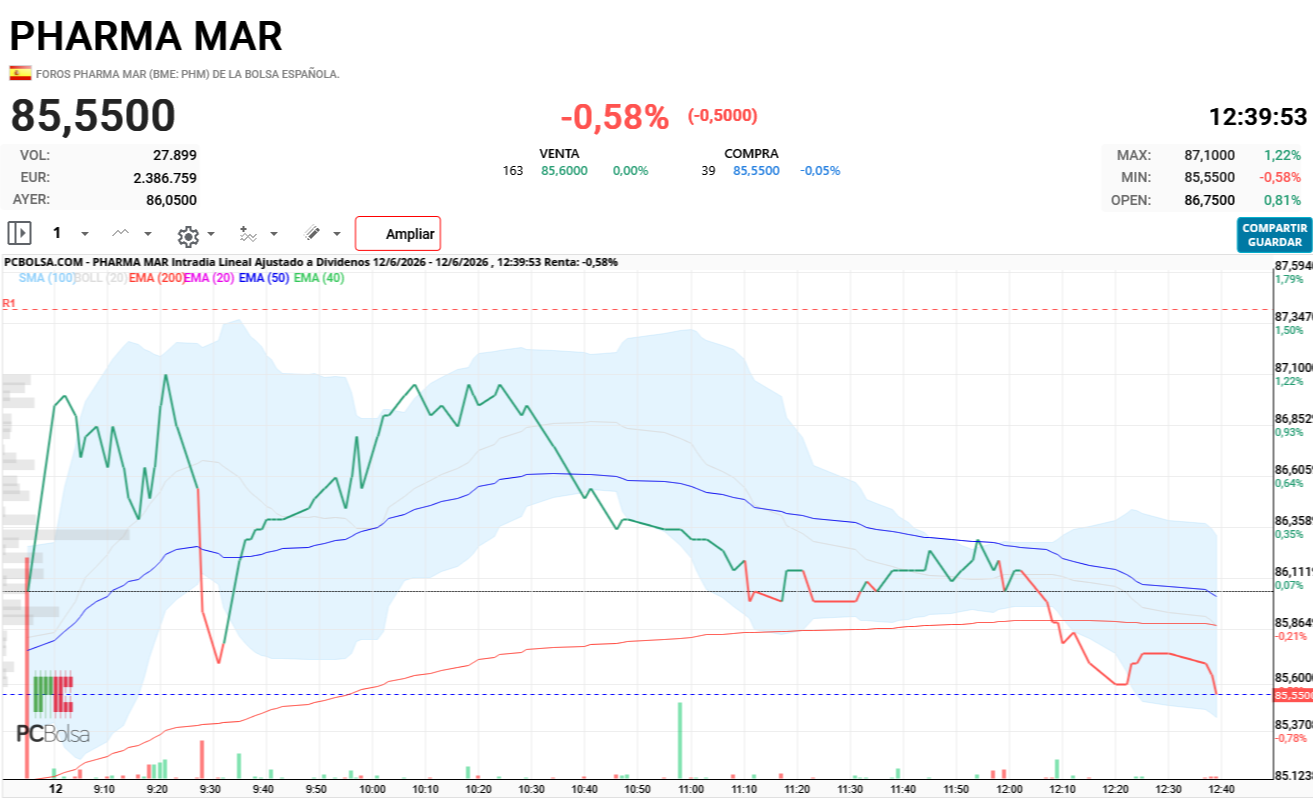Click the Compartir Guardar button
1313x798 pixels.
(x=1274, y=235)
